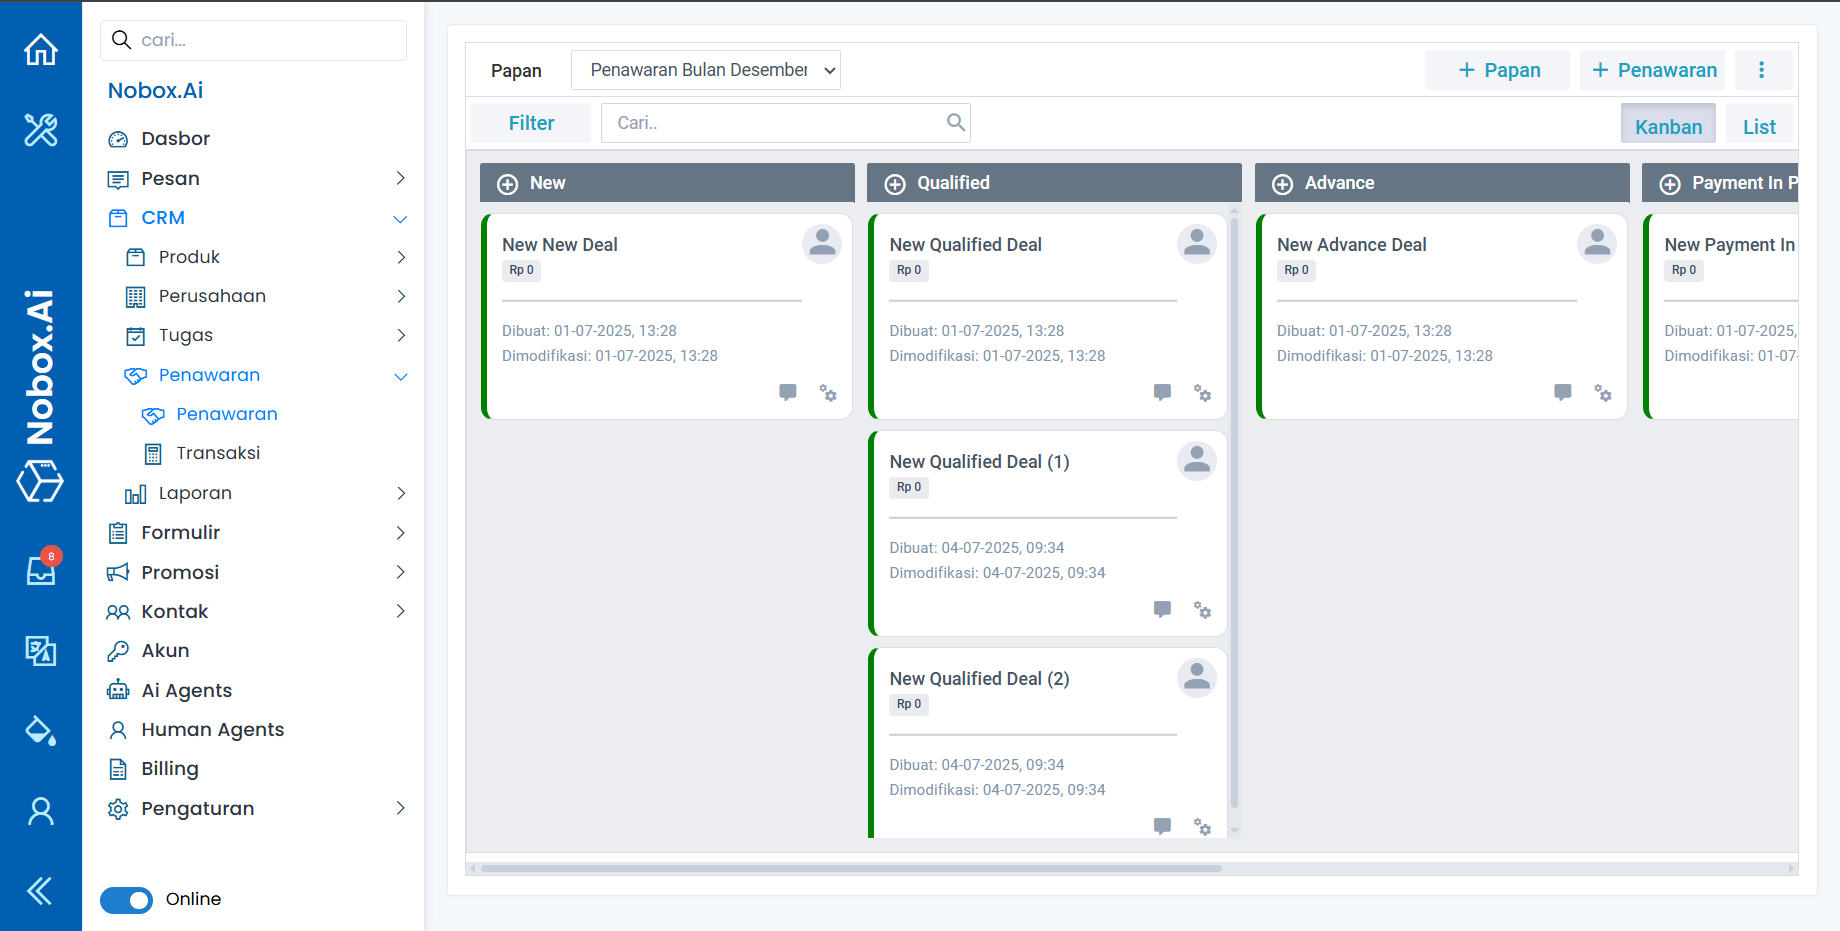Click the Filter button

pyautogui.click(x=531, y=123)
